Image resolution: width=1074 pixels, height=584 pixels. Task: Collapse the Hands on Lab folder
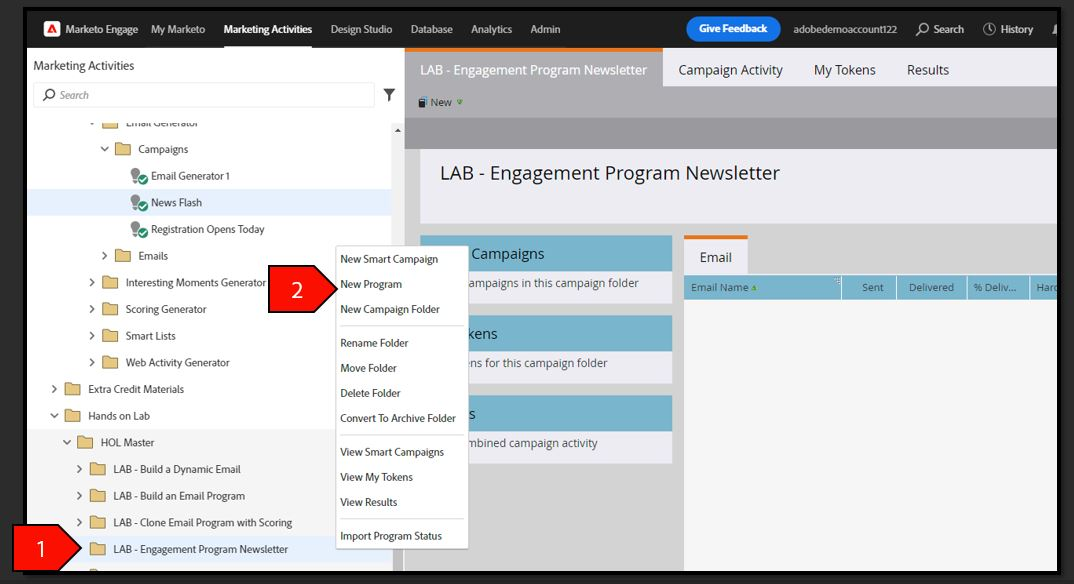pos(54,416)
